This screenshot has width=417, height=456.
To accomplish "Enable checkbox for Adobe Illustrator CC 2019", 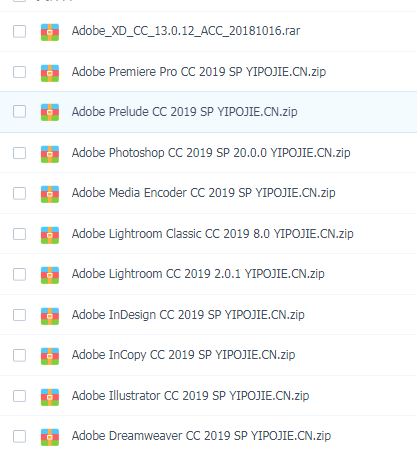I will click(x=19, y=396).
